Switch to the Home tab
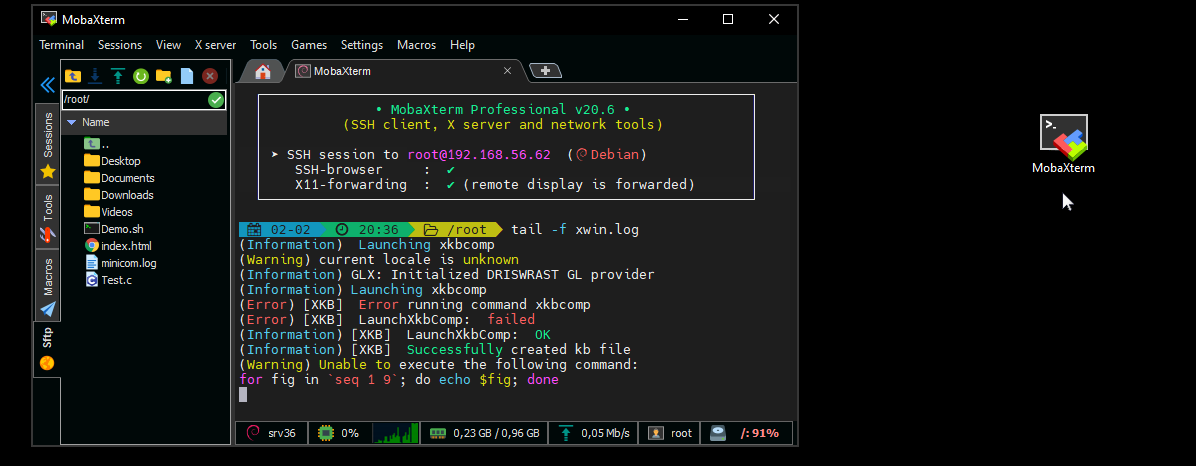 (x=262, y=72)
